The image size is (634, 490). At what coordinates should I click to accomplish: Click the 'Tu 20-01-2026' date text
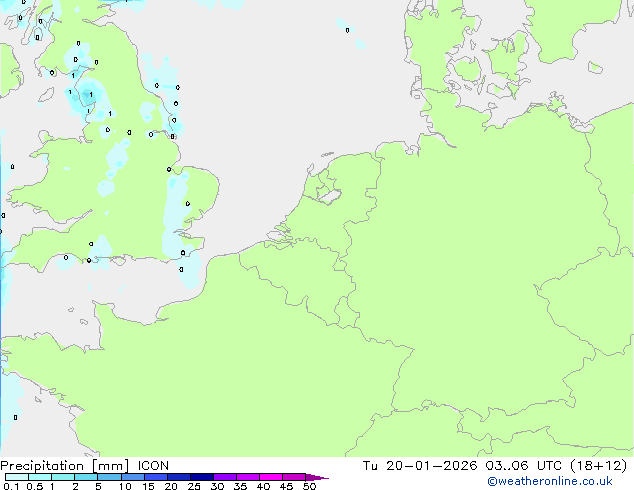click(x=420, y=466)
